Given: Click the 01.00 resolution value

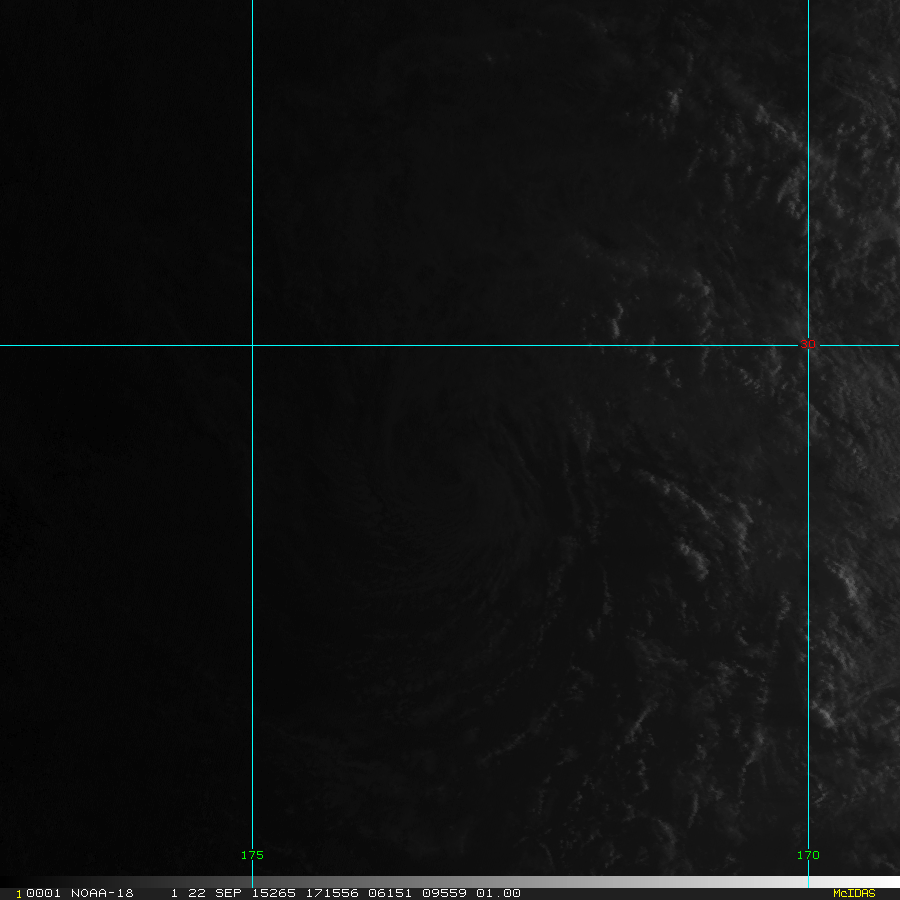Looking at the screenshot, I should [498, 893].
